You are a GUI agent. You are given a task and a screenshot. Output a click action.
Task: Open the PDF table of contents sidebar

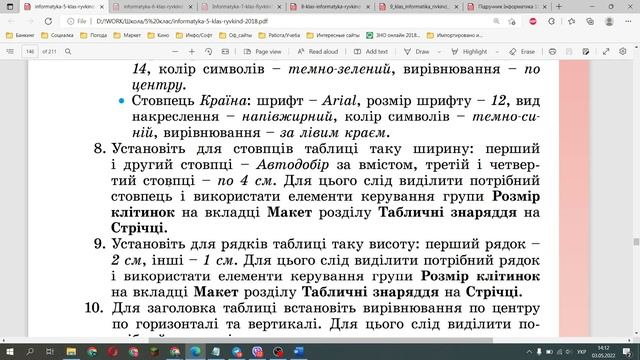tap(10, 52)
